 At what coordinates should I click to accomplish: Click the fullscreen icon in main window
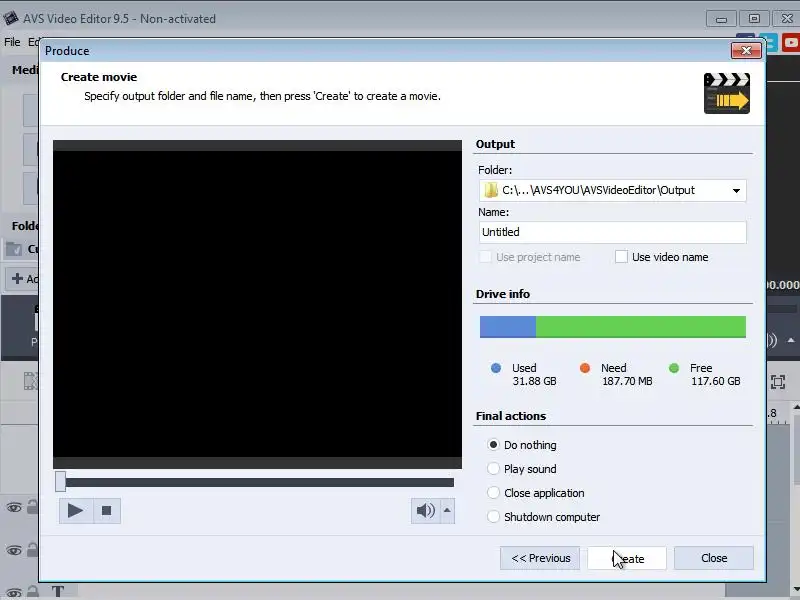(x=778, y=382)
